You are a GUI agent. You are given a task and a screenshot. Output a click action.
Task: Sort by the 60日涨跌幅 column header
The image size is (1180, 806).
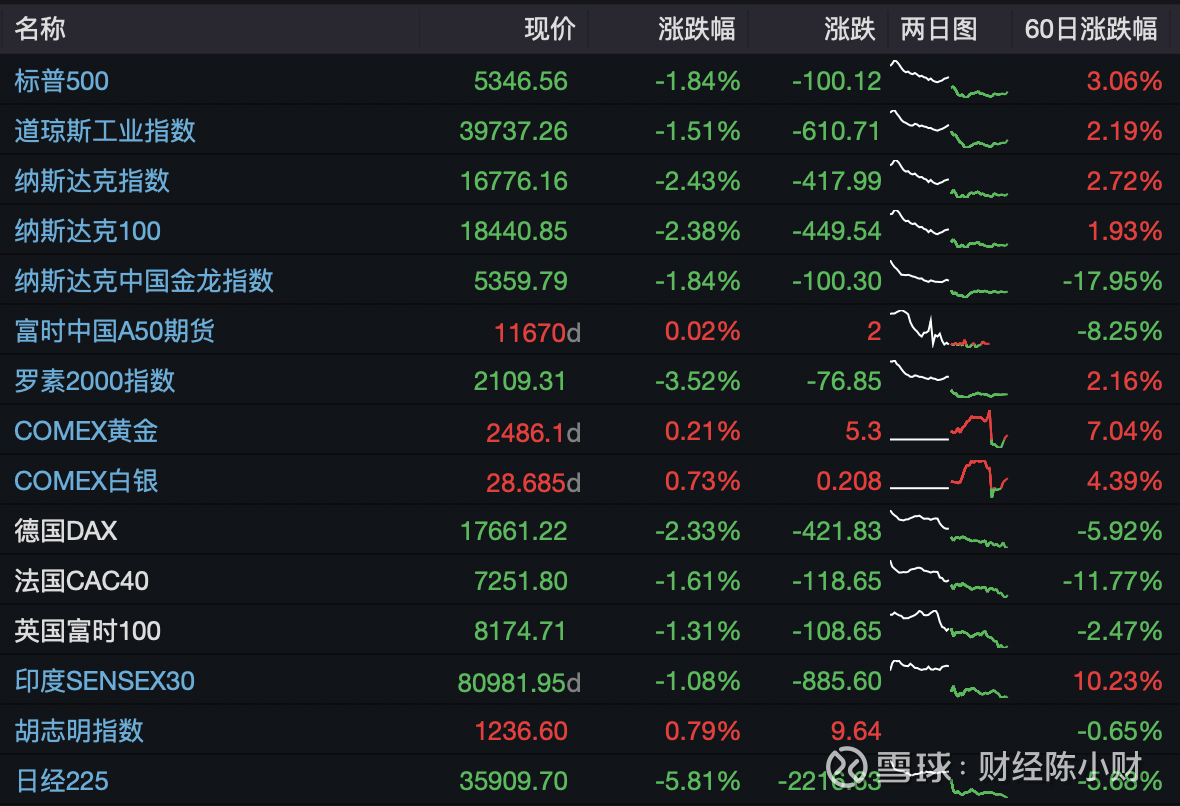pyautogui.click(x=1092, y=29)
